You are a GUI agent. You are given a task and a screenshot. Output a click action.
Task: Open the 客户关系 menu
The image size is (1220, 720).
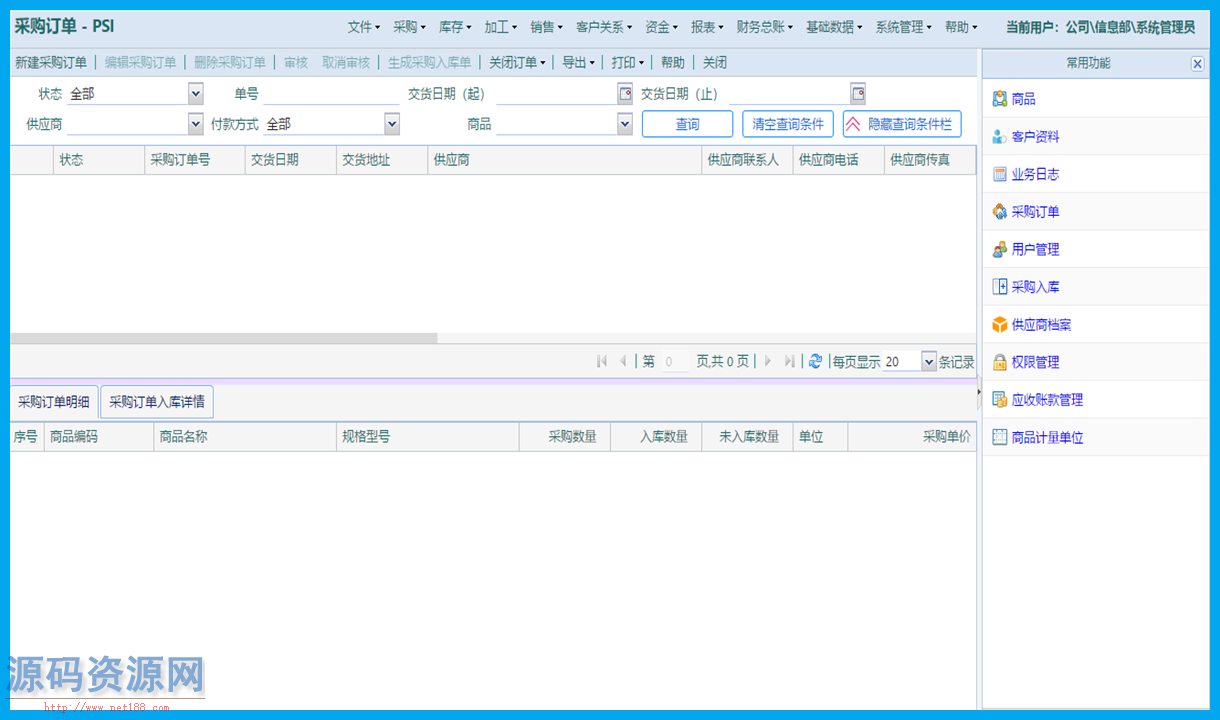(x=604, y=27)
